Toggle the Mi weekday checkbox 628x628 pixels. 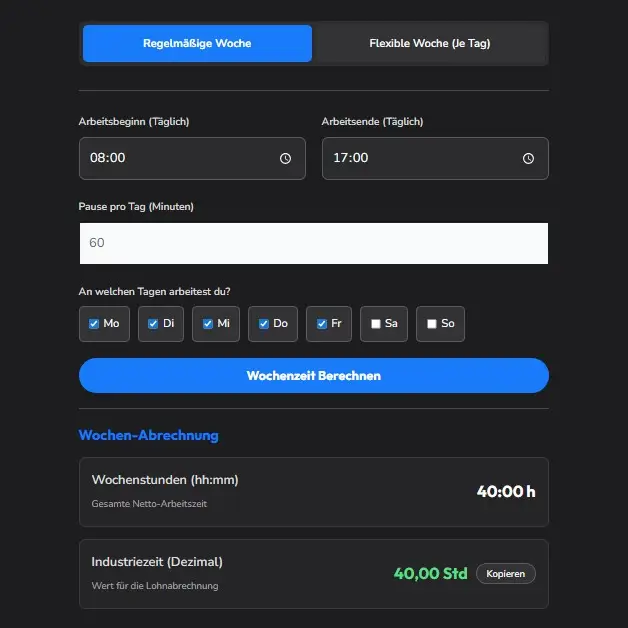208,324
